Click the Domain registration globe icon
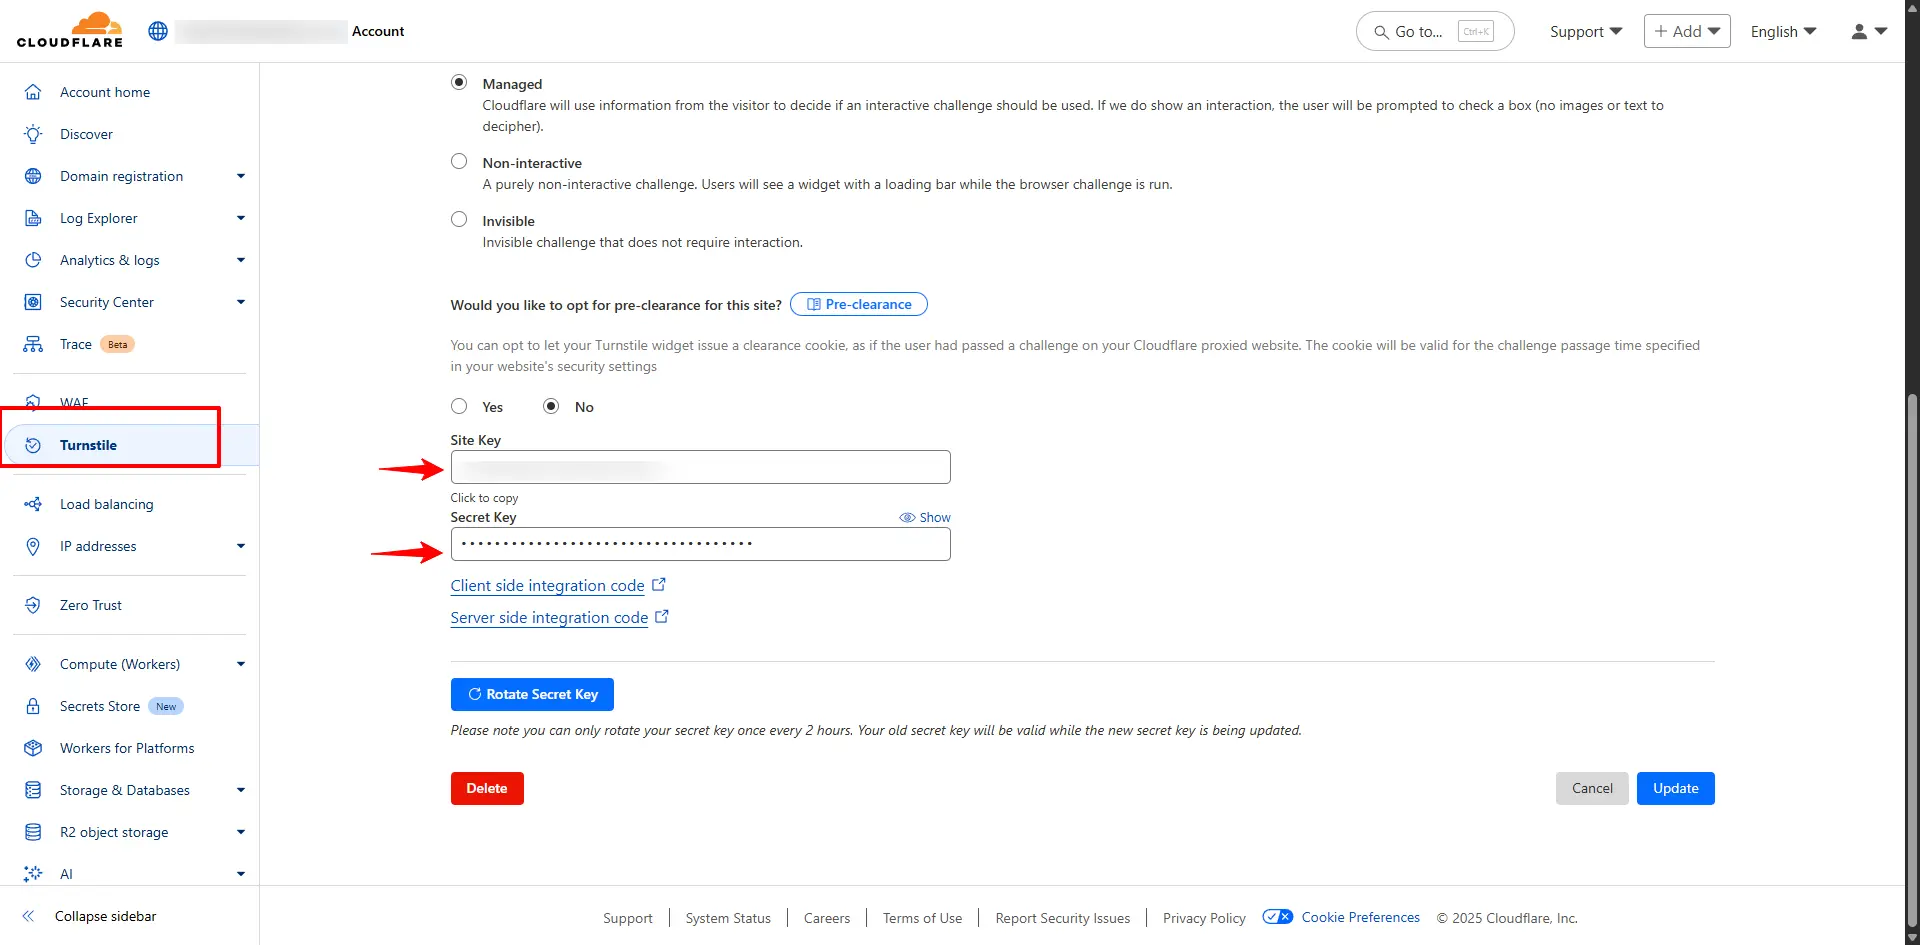The image size is (1920, 945). [33, 176]
